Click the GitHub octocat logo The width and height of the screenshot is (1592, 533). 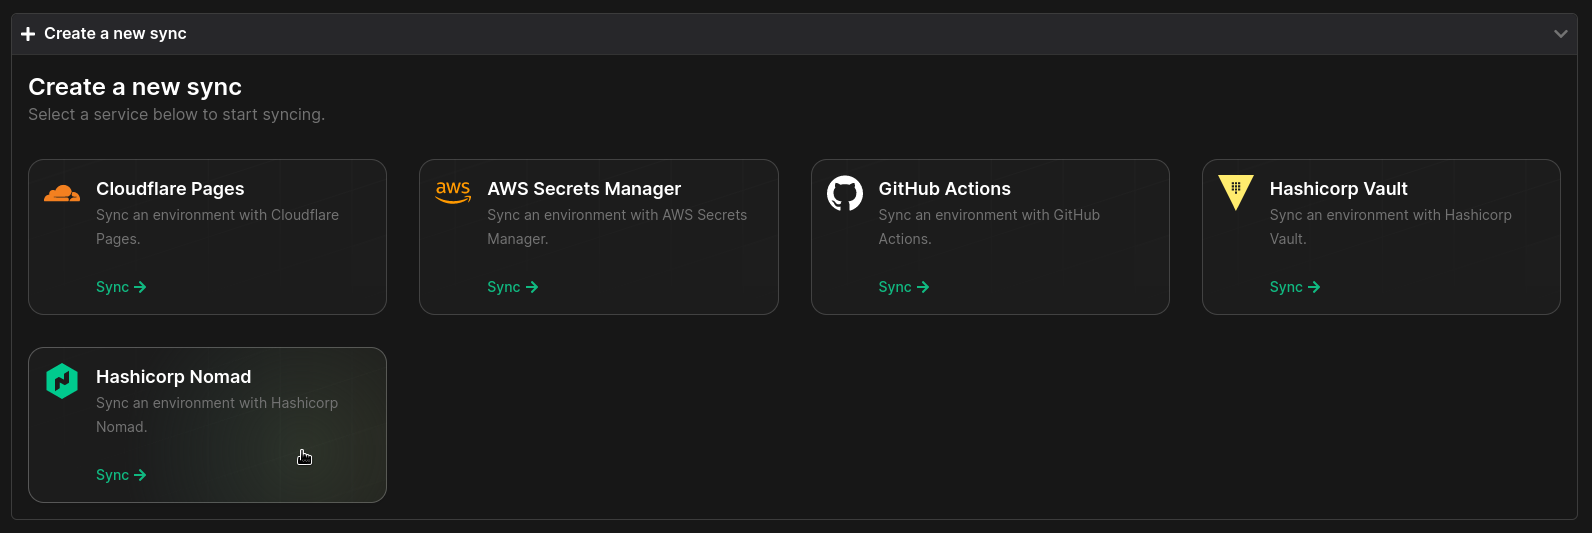(845, 193)
